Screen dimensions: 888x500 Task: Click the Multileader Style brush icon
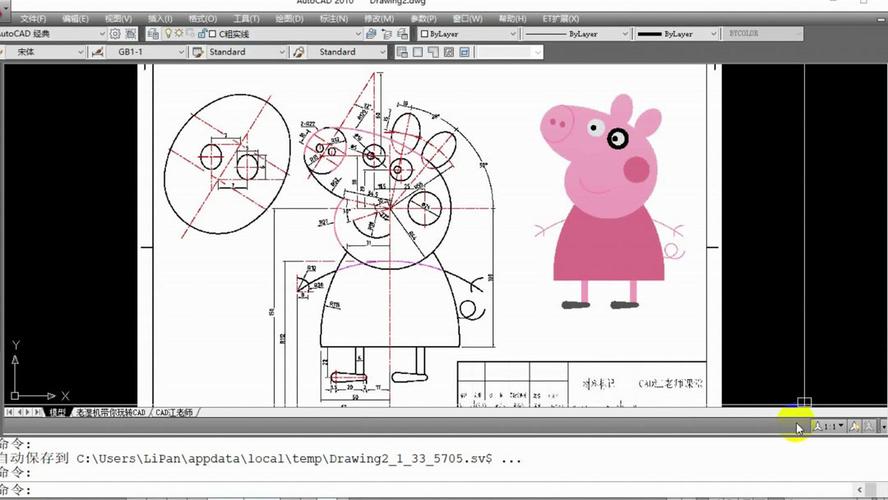click(x=298, y=52)
